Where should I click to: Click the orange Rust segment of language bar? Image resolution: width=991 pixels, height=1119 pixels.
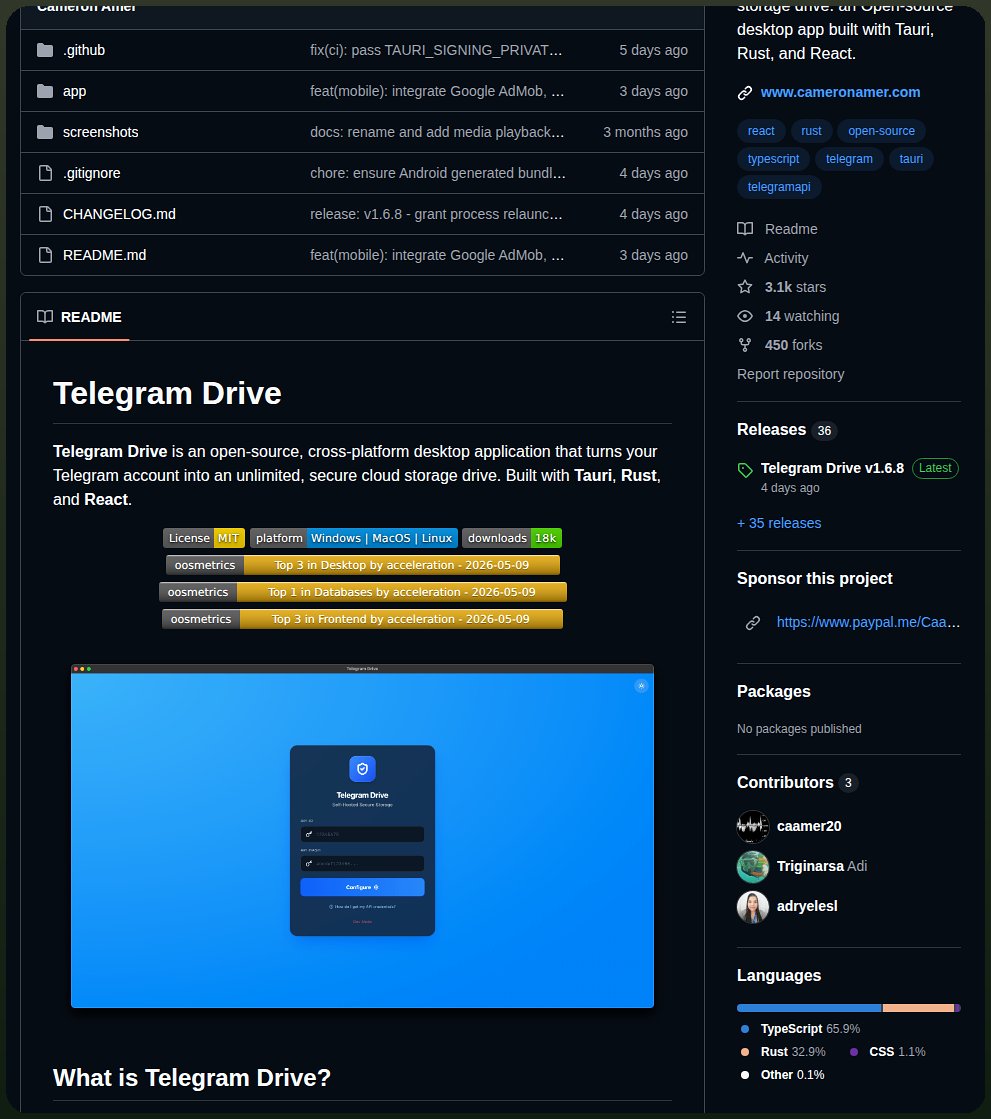click(x=918, y=1008)
